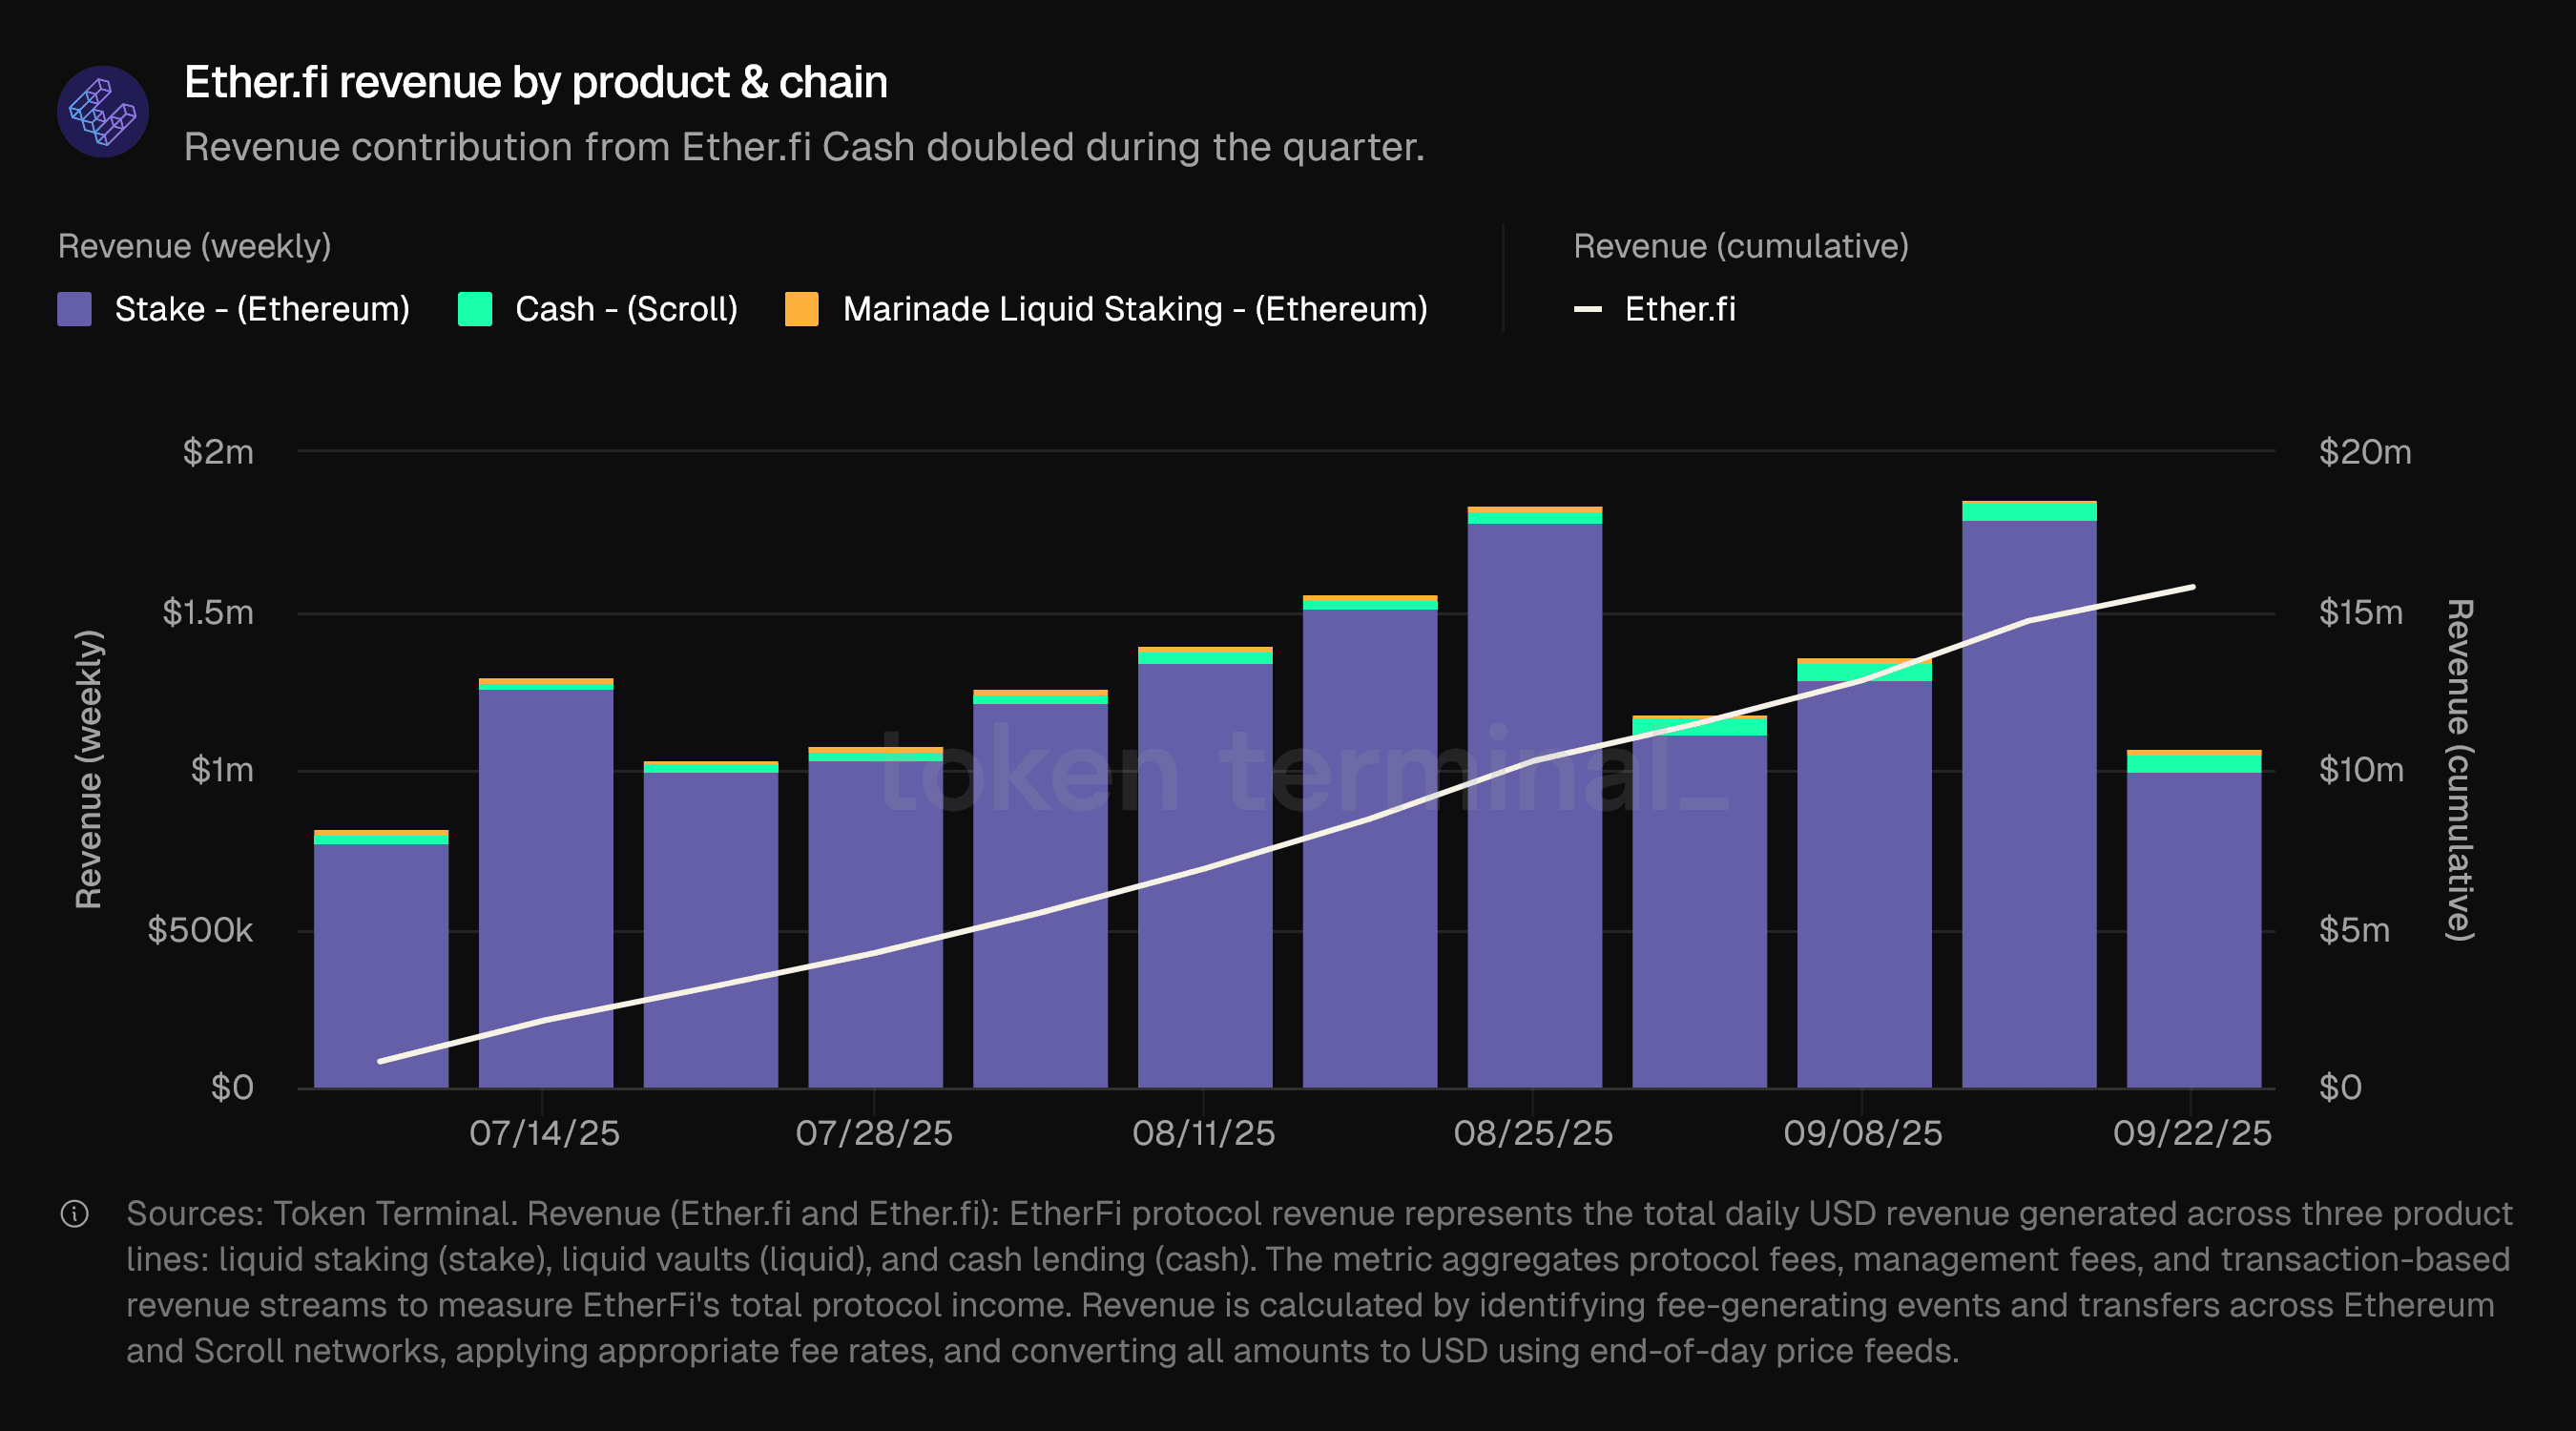The height and width of the screenshot is (1431, 2576).
Task: Toggle the Cash - (Scroll) legend label
Action: (626, 309)
